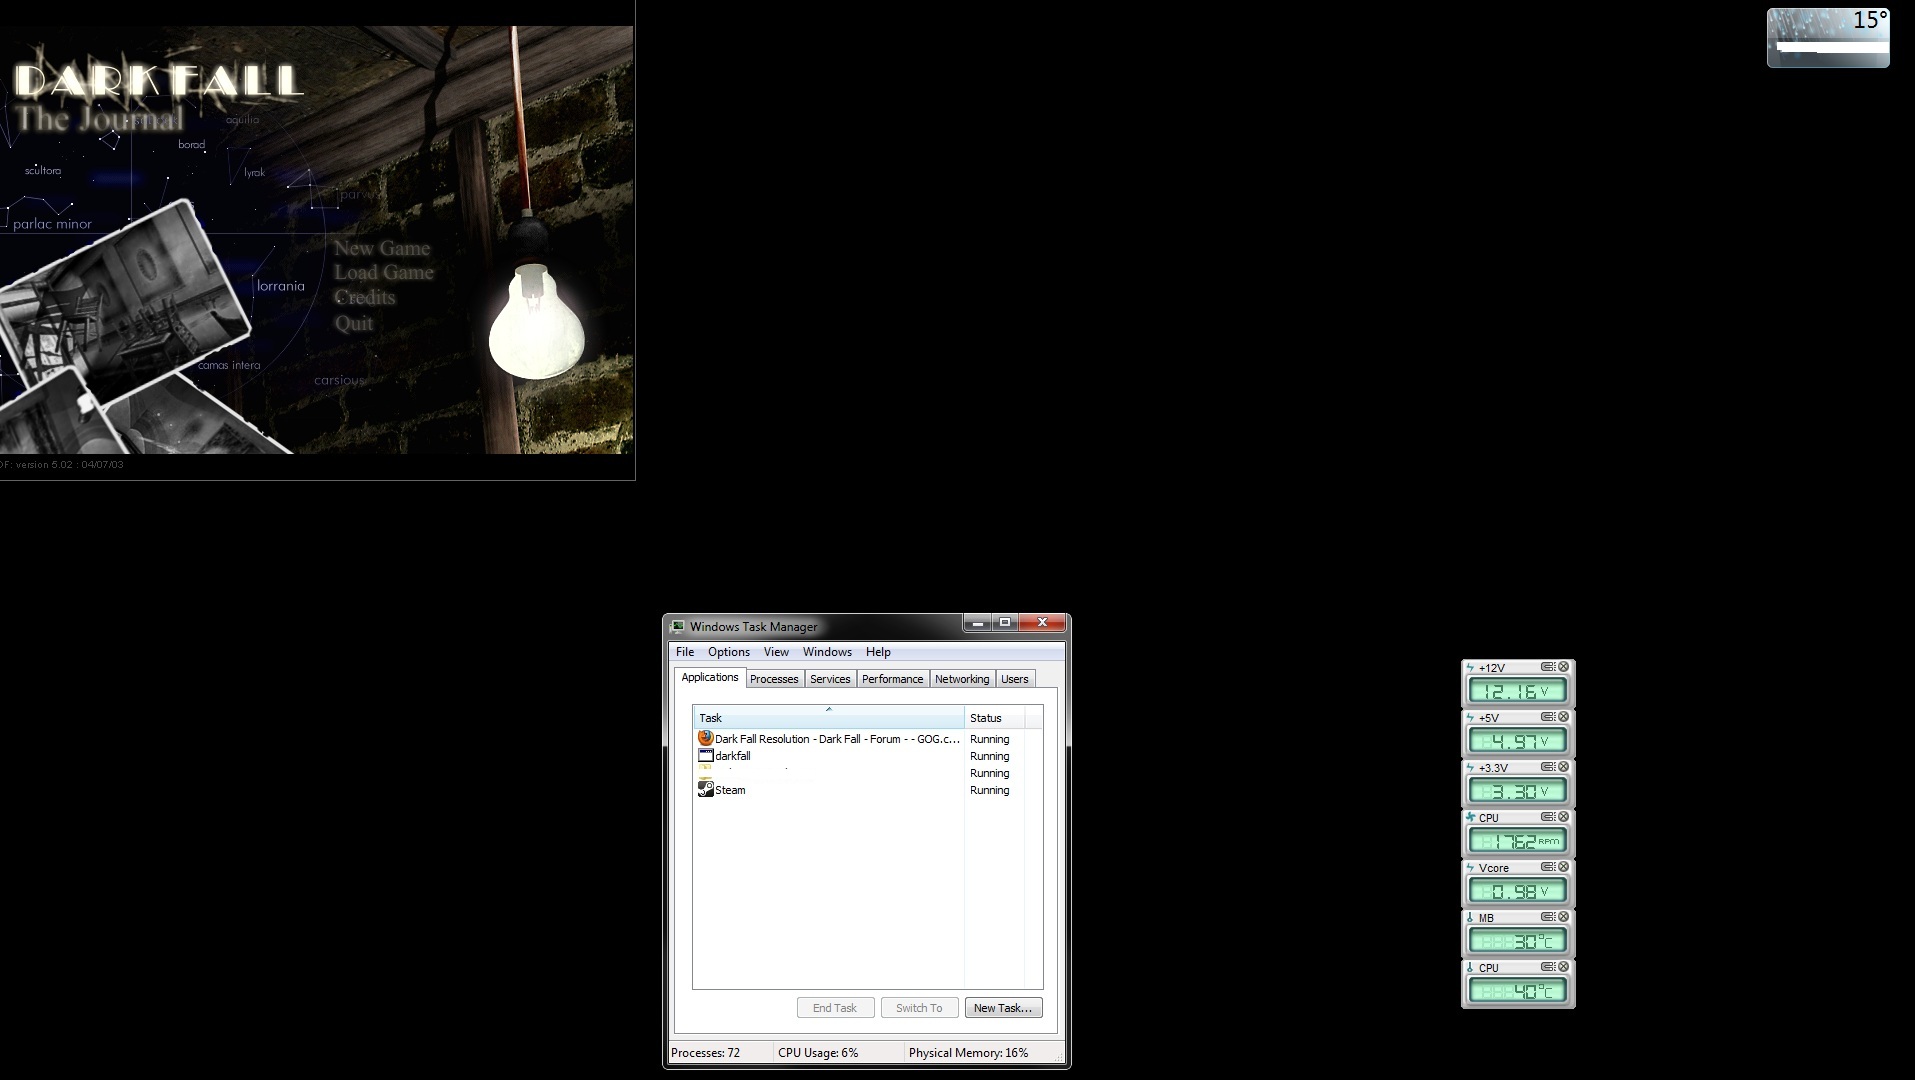Screen dimensions: 1915x1080
Task: Open Credits in the Dark Fall menu
Action: 365,297
